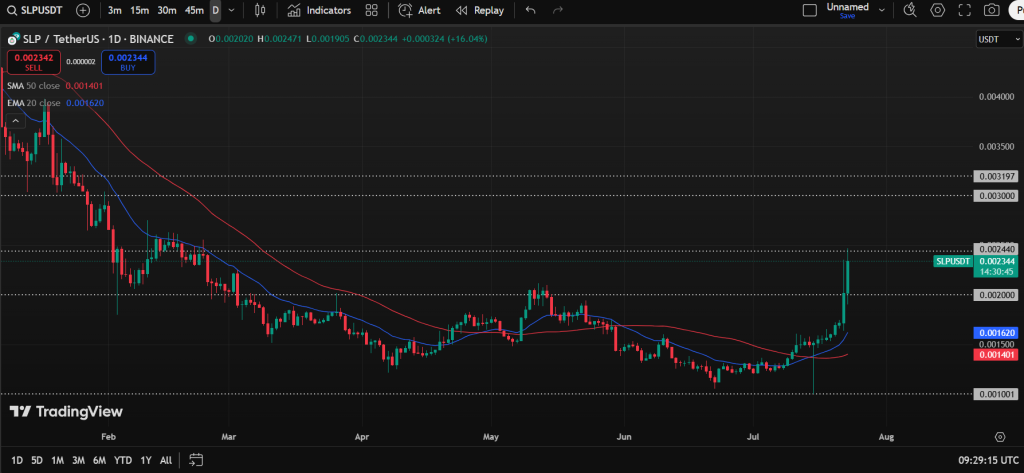Select the SMA 50 close indicator legend
Viewport: 1024px width, 473px height.
(55, 86)
